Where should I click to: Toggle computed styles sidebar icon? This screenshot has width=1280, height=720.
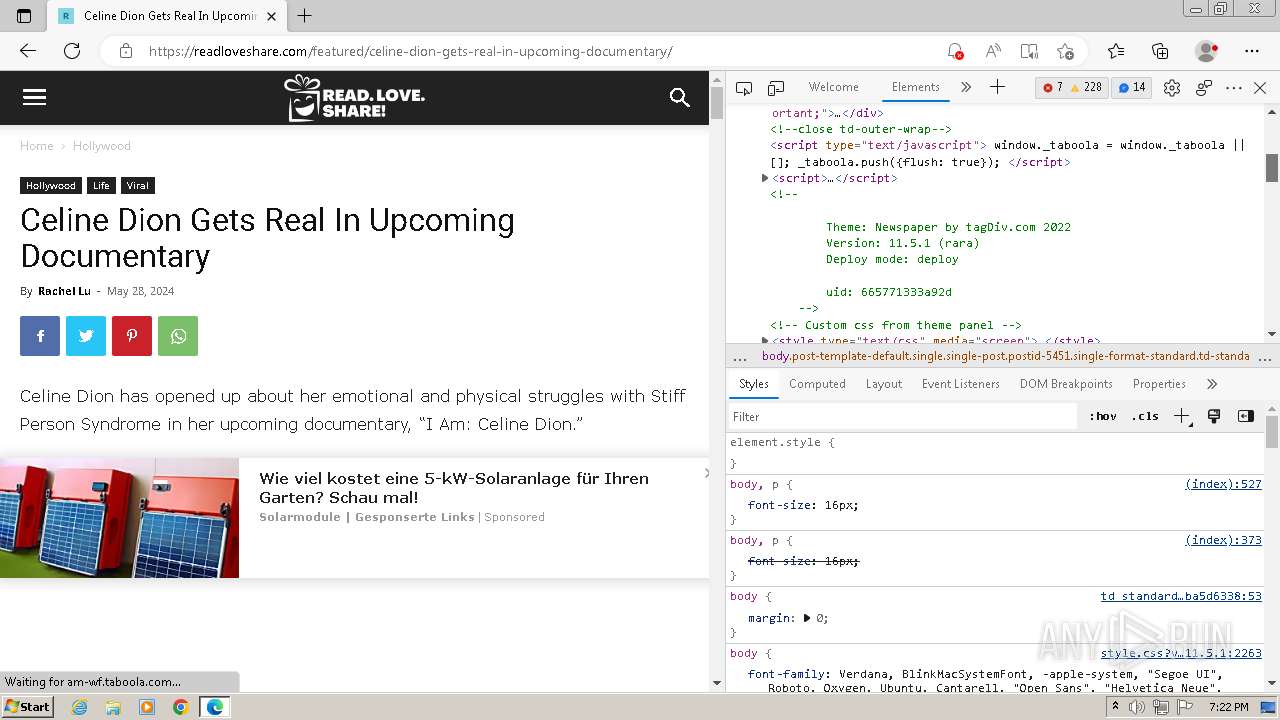1246,416
